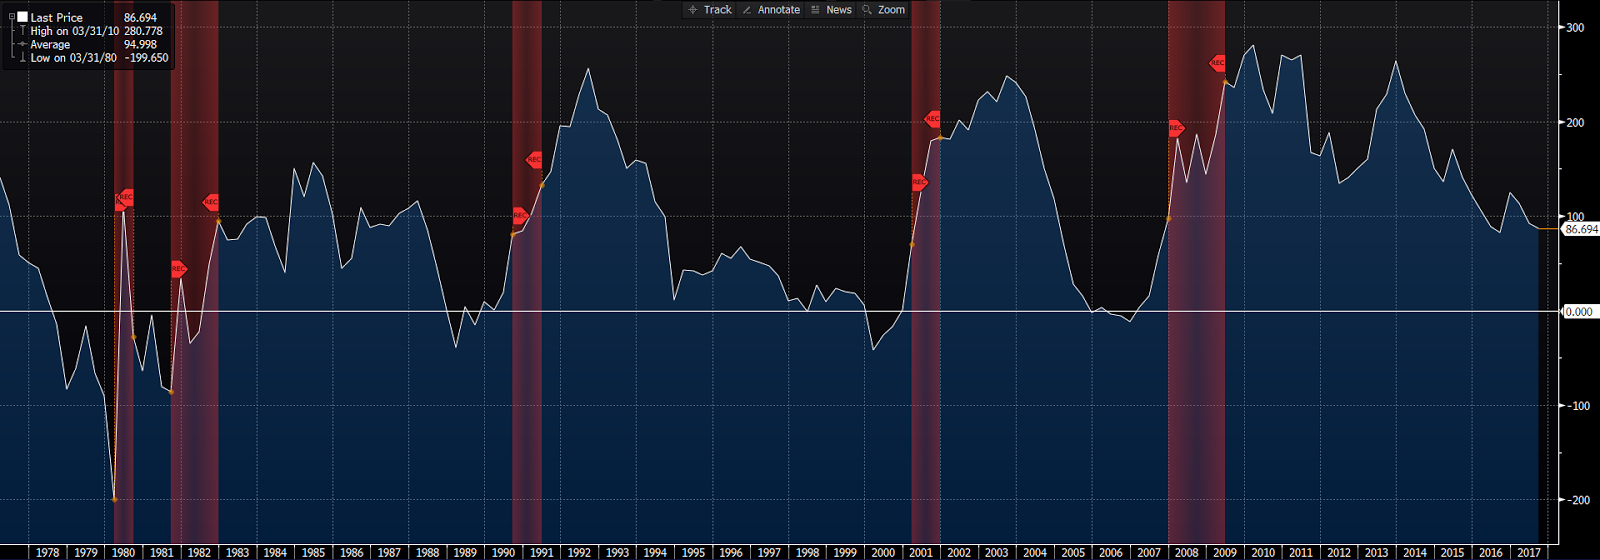This screenshot has height=560, width=1600.
Task: Click the 2007 x-axis year label
Action: pyautogui.click(x=1149, y=552)
